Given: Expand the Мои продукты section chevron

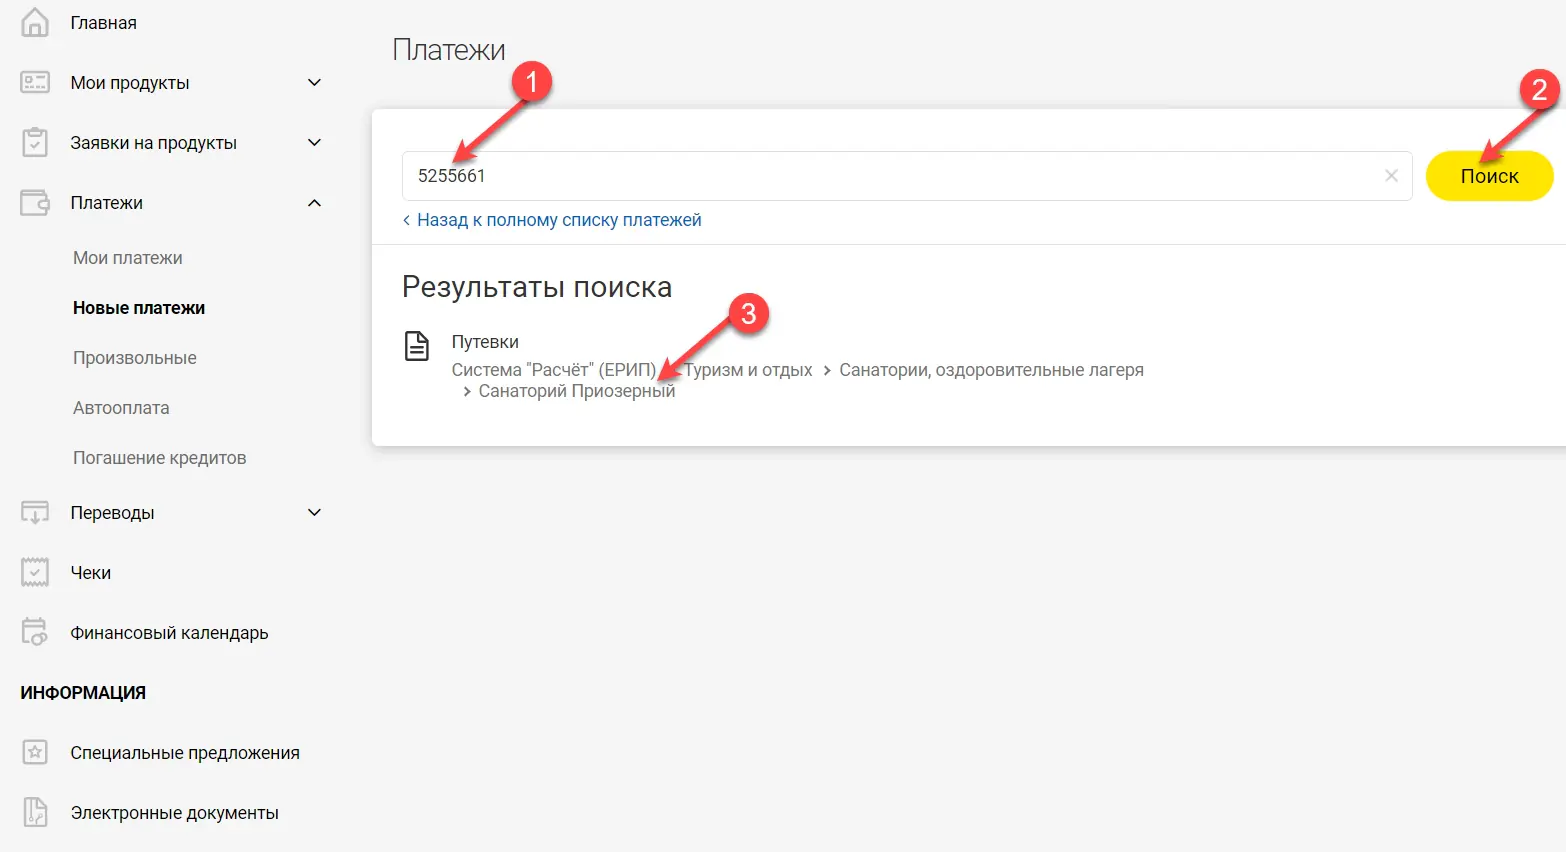Looking at the screenshot, I should pos(314,83).
